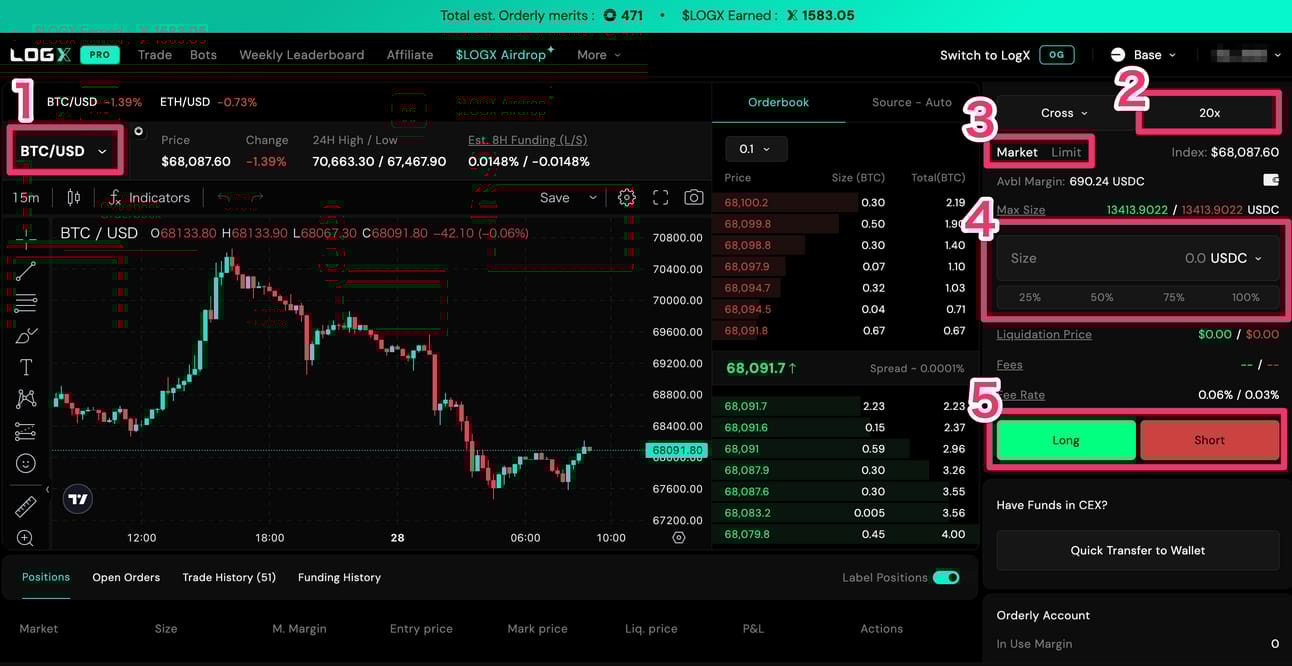Image resolution: width=1292 pixels, height=666 pixels.
Task: Open the Funding History tab
Action: click(339, 577)
